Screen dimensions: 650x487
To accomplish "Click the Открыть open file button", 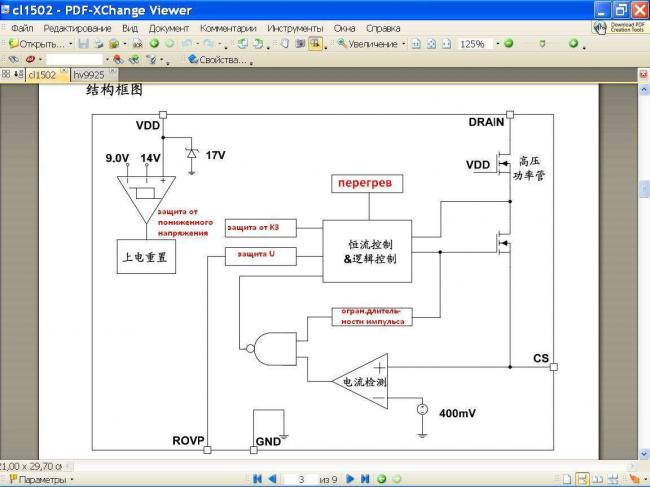I will click(x=37, y=44).
